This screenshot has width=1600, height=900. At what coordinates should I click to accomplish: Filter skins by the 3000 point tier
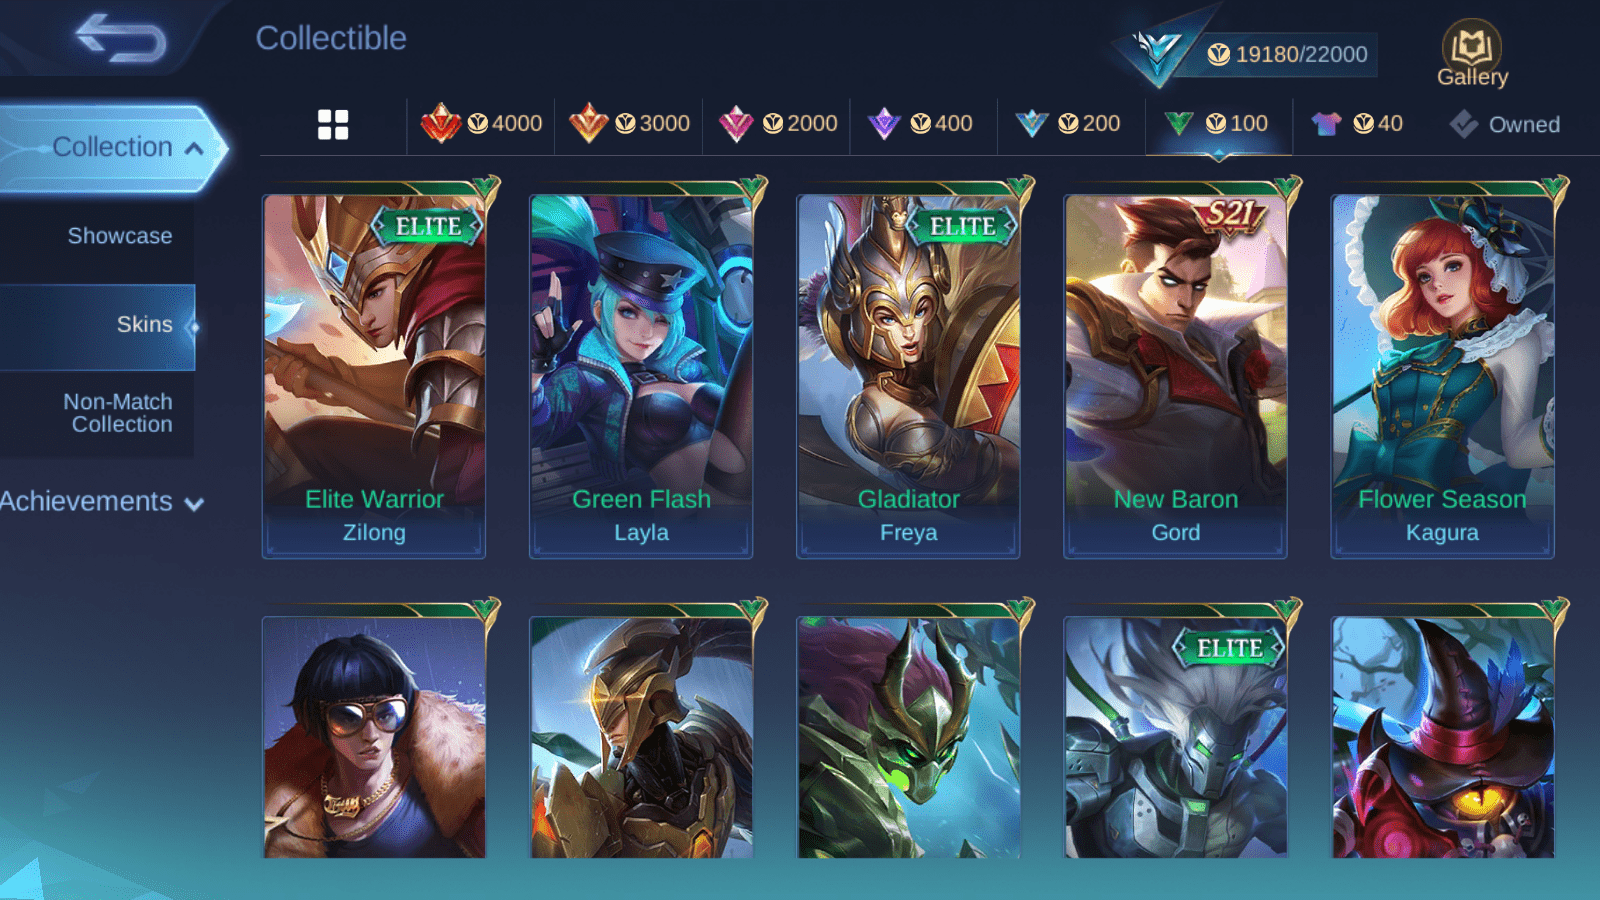[x=629, y=124]
